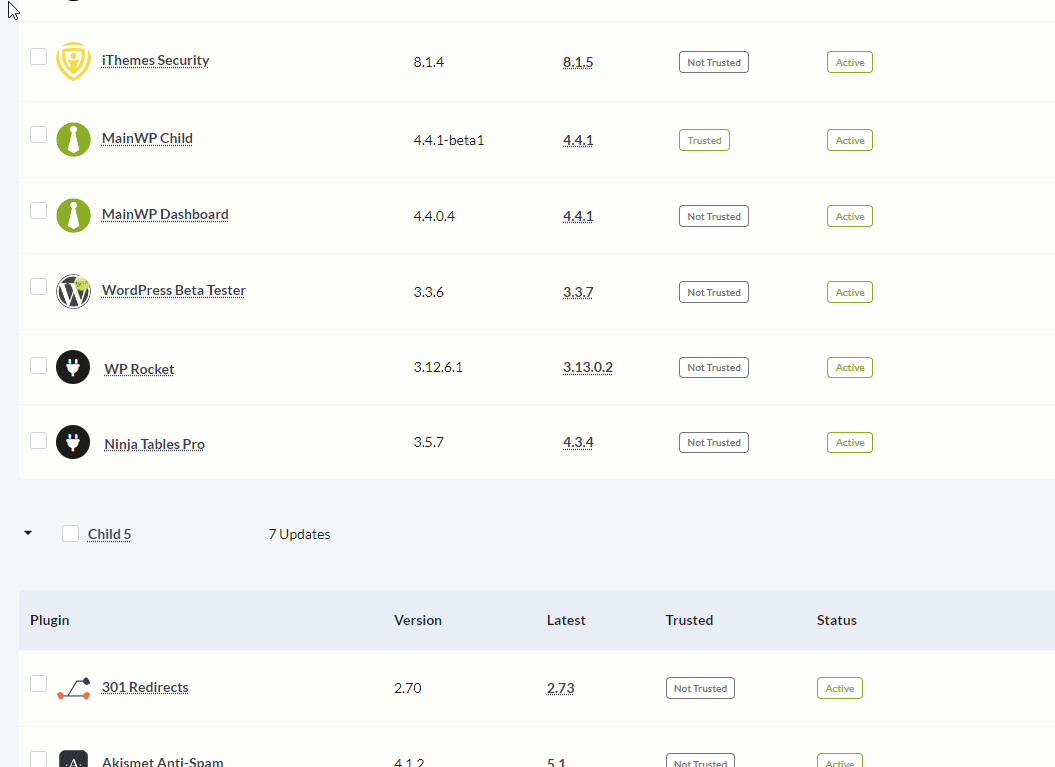Open the iThemes Security plugin link
The height and width of the screenshot is (767, 1055).
coord(155,61)
